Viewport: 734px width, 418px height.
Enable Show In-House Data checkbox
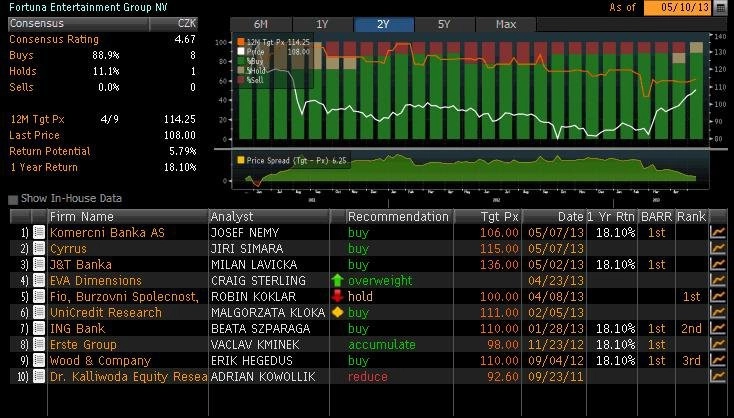[x=13, y=199]
